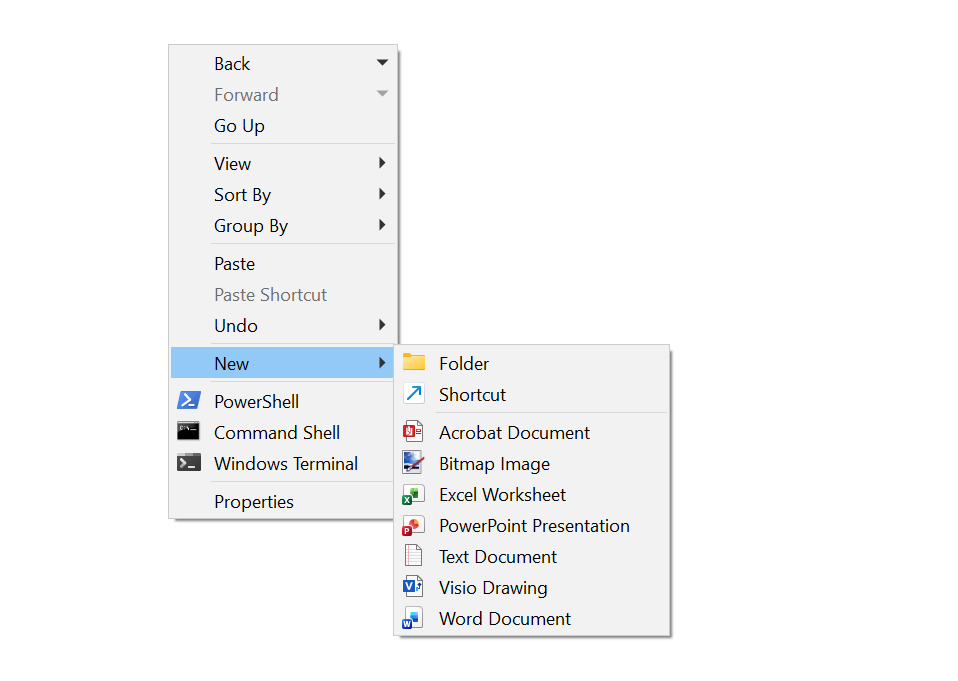Open the Group By submenu arrow

pos(382,225)
